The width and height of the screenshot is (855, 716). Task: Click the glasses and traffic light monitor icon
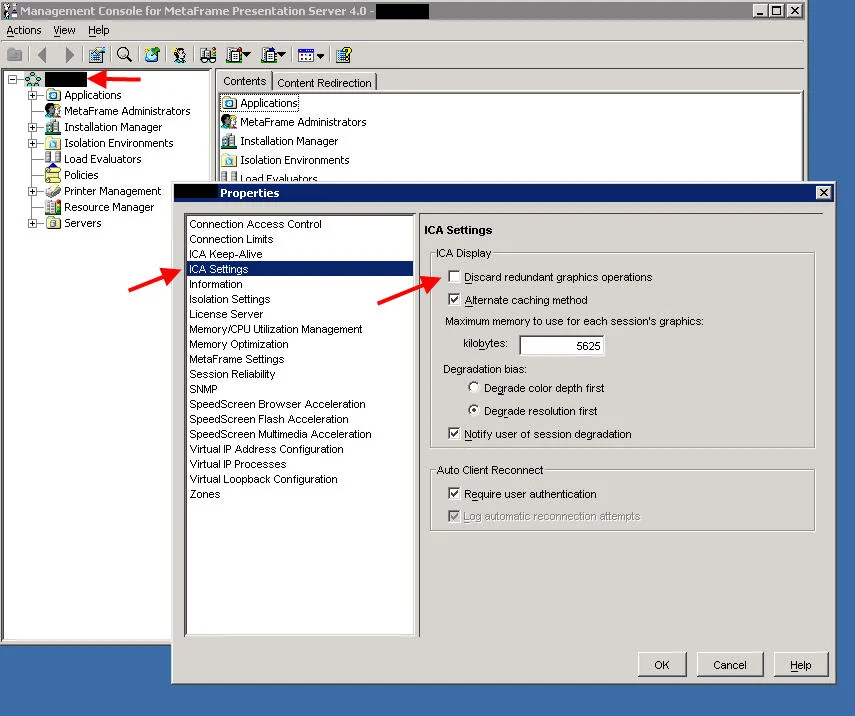click(208, 55)
